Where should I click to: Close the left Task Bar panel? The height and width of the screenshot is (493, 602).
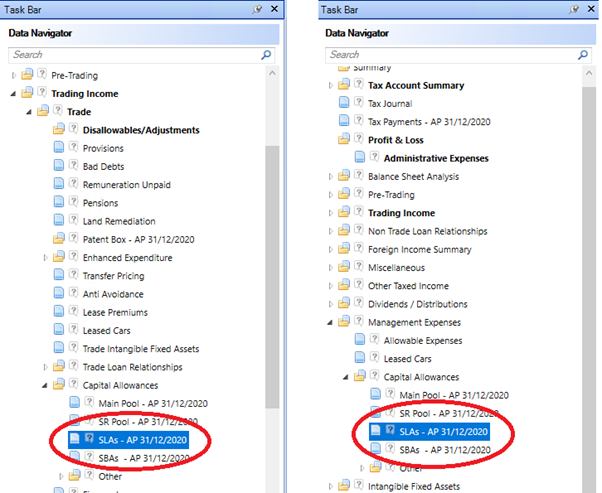click(275, 9)
